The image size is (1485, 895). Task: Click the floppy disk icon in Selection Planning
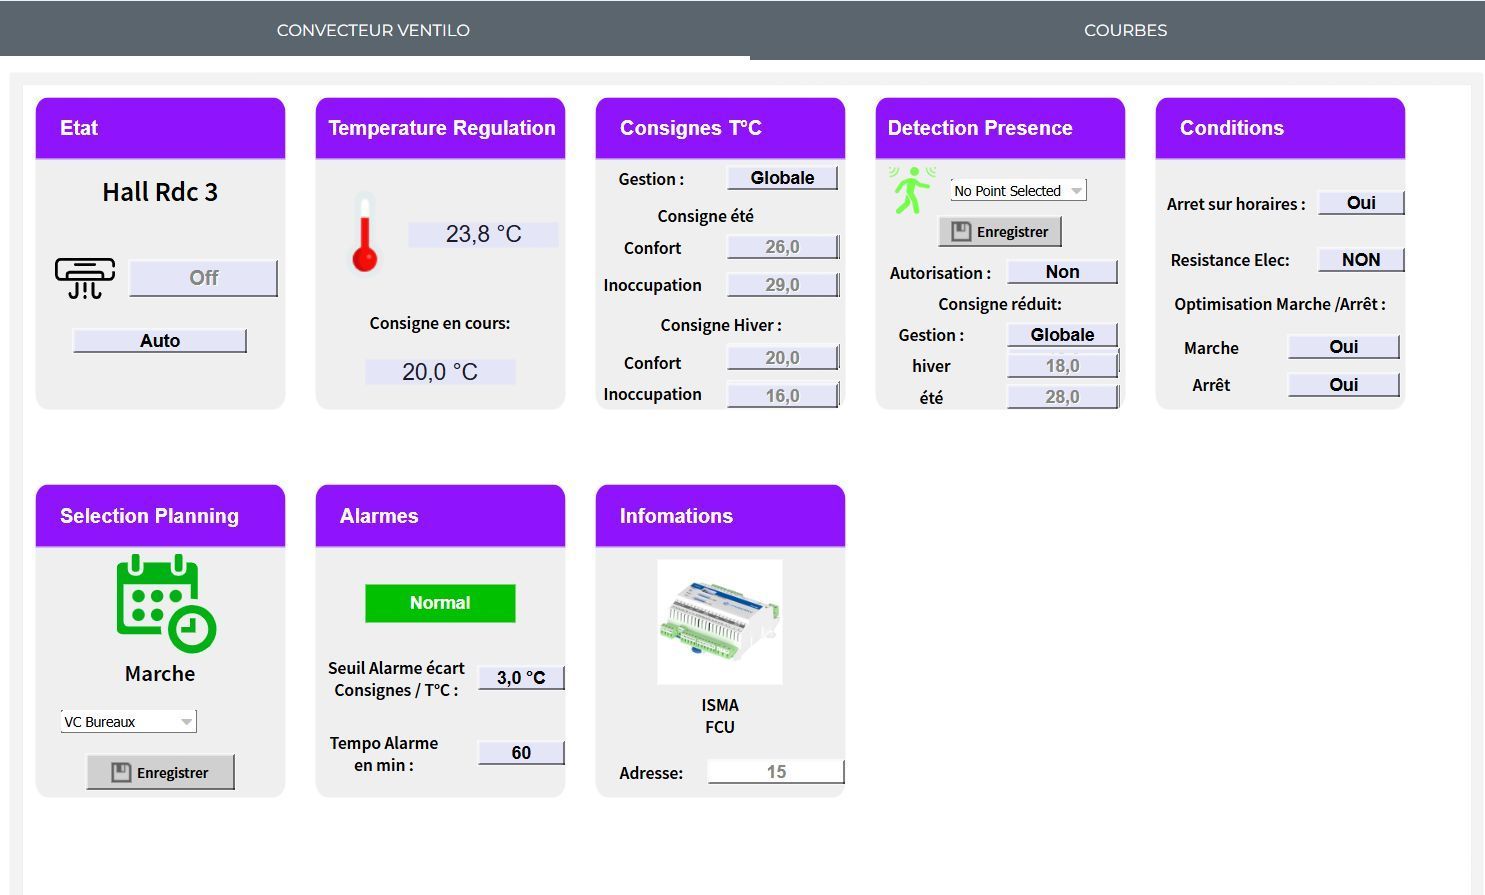tap(121, 772)
